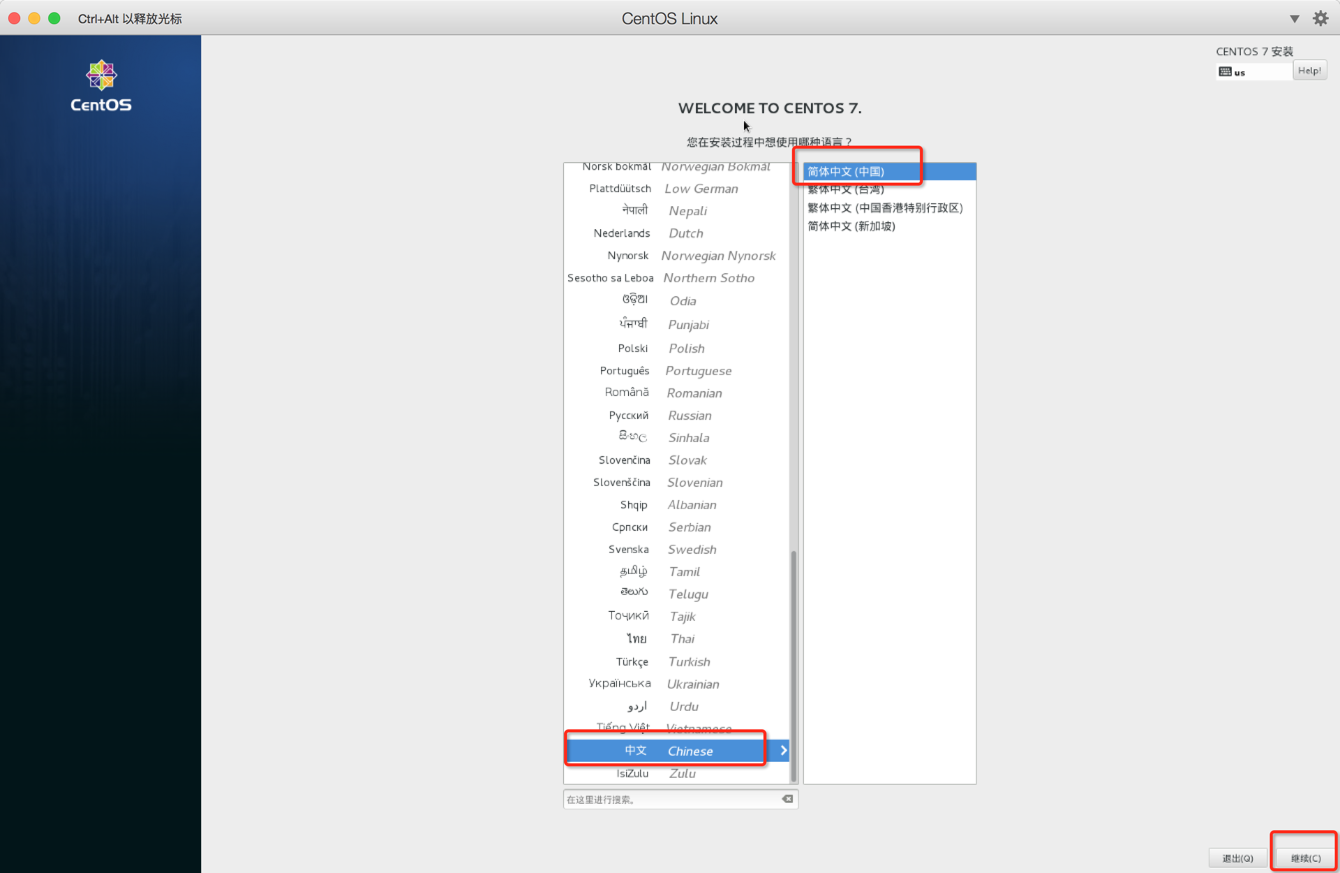Clear the search field with the backspace icon
The height and width of the screenshot is (873, 1340).
click(x=787, y=799)
